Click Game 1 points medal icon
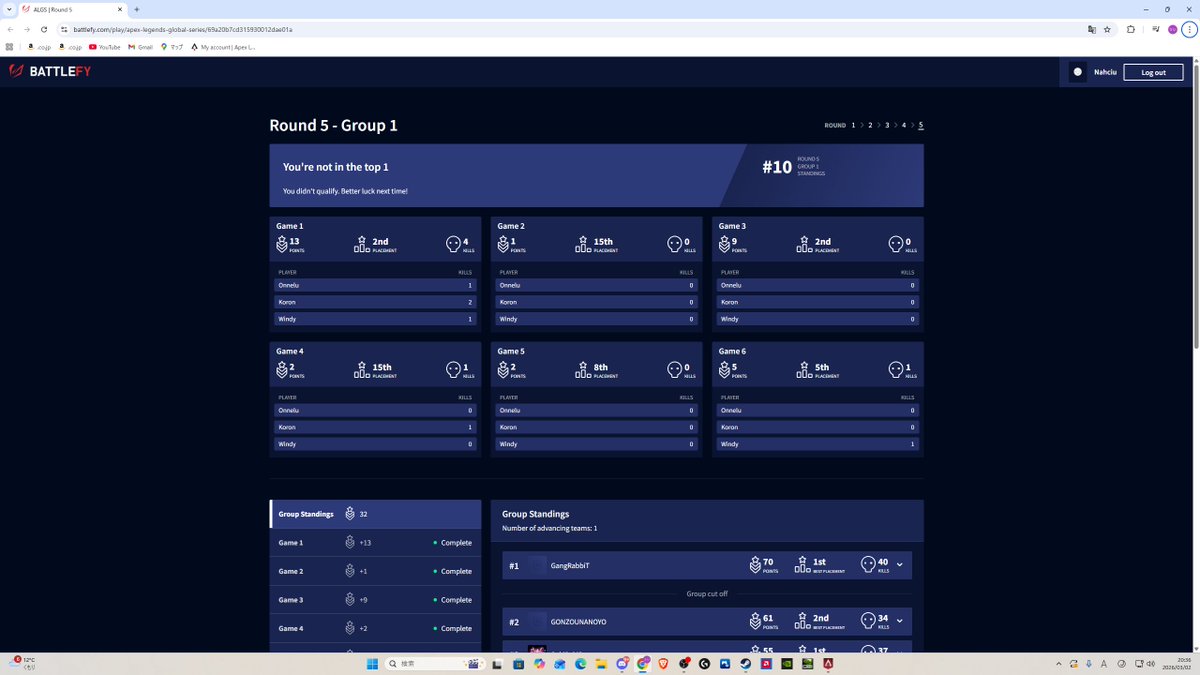Viewport: 1200px width, 675px height. tap(281, 244)
